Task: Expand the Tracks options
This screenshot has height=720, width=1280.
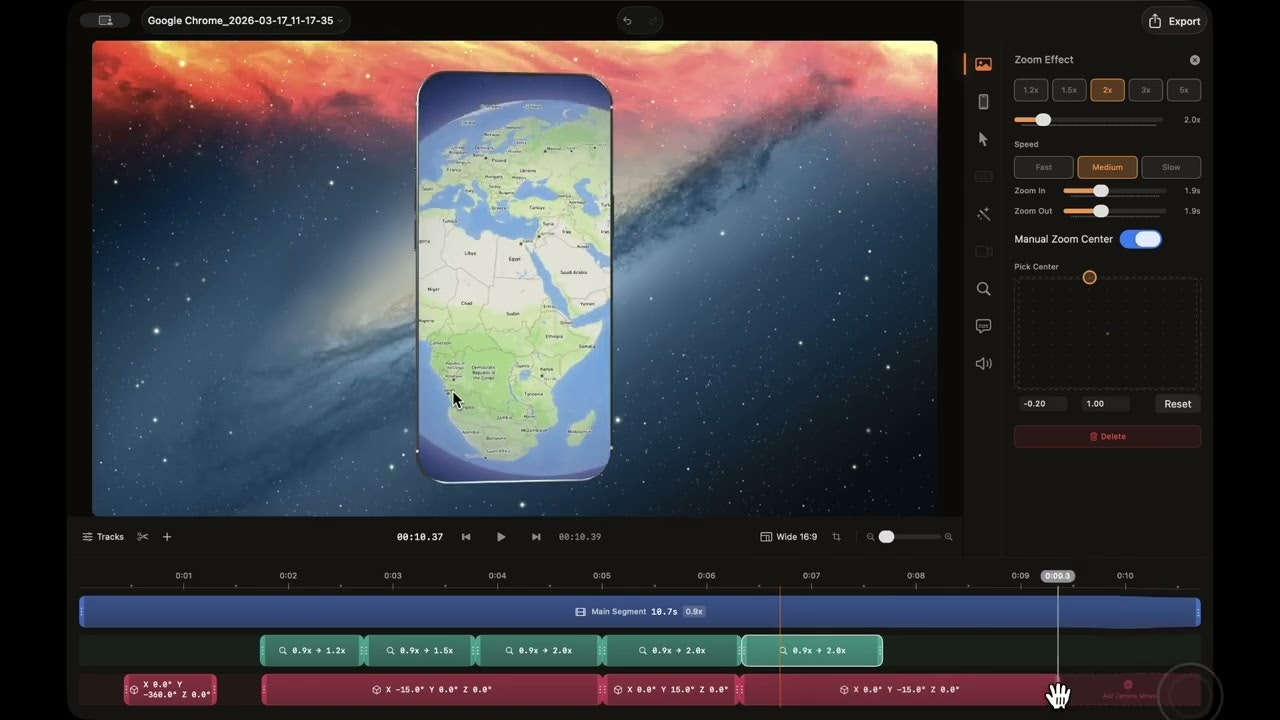Action: click(102, 536)
